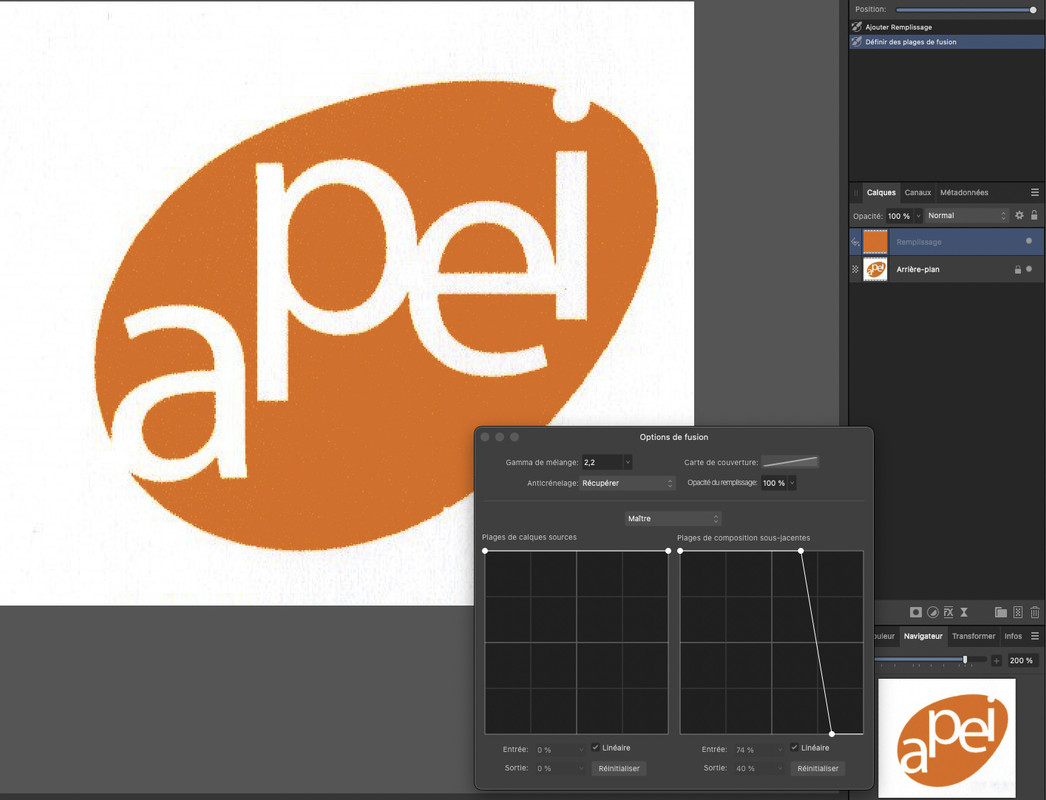The width and height of the screenshot is (1046, 800).
Task: Click the Live Filters hourglass icon
Action: (963, 612)
